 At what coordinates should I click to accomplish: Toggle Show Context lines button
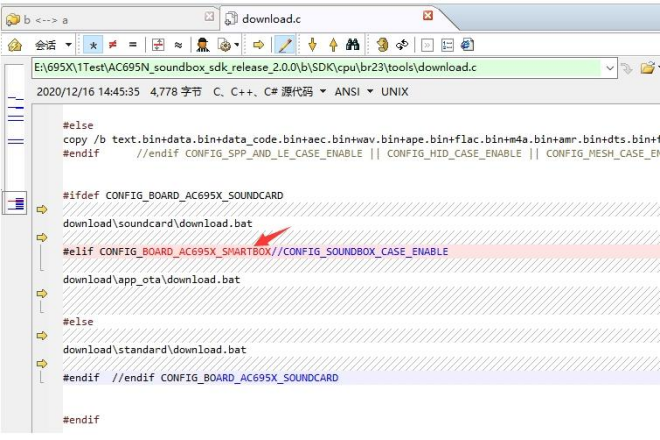point(158,45)
